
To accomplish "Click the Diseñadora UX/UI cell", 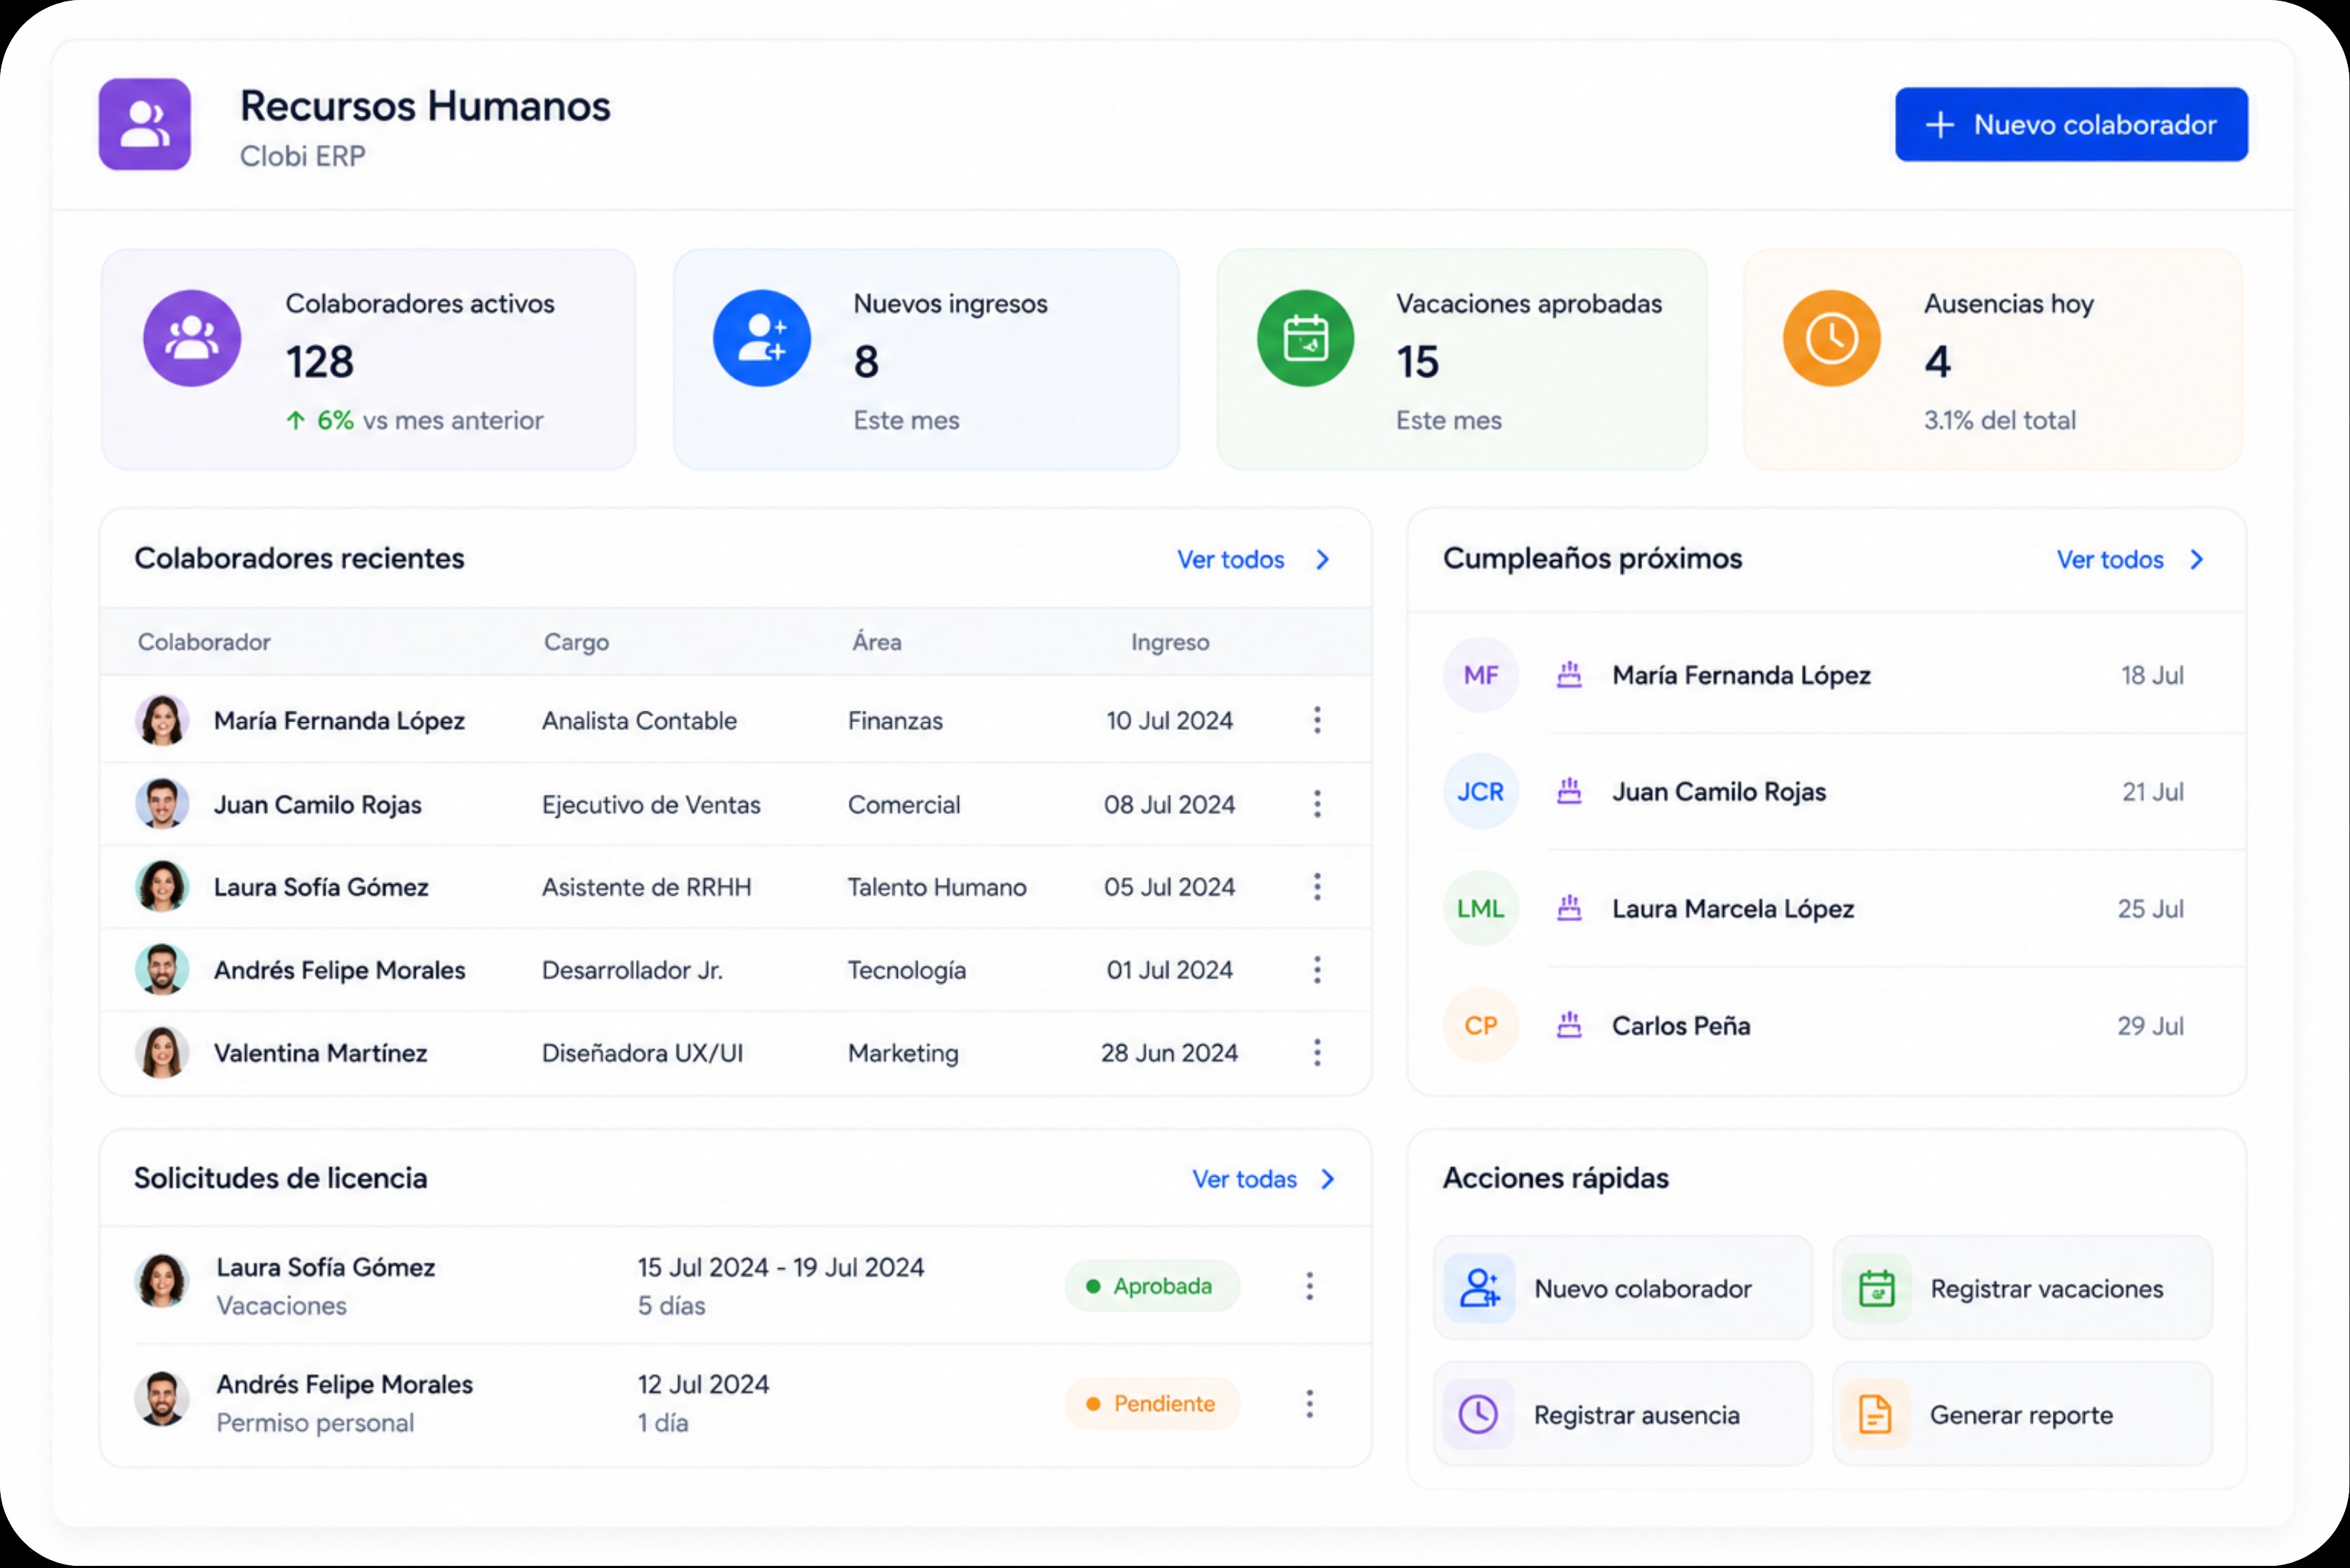I will pyautogui.click(x=642, y=1053).
